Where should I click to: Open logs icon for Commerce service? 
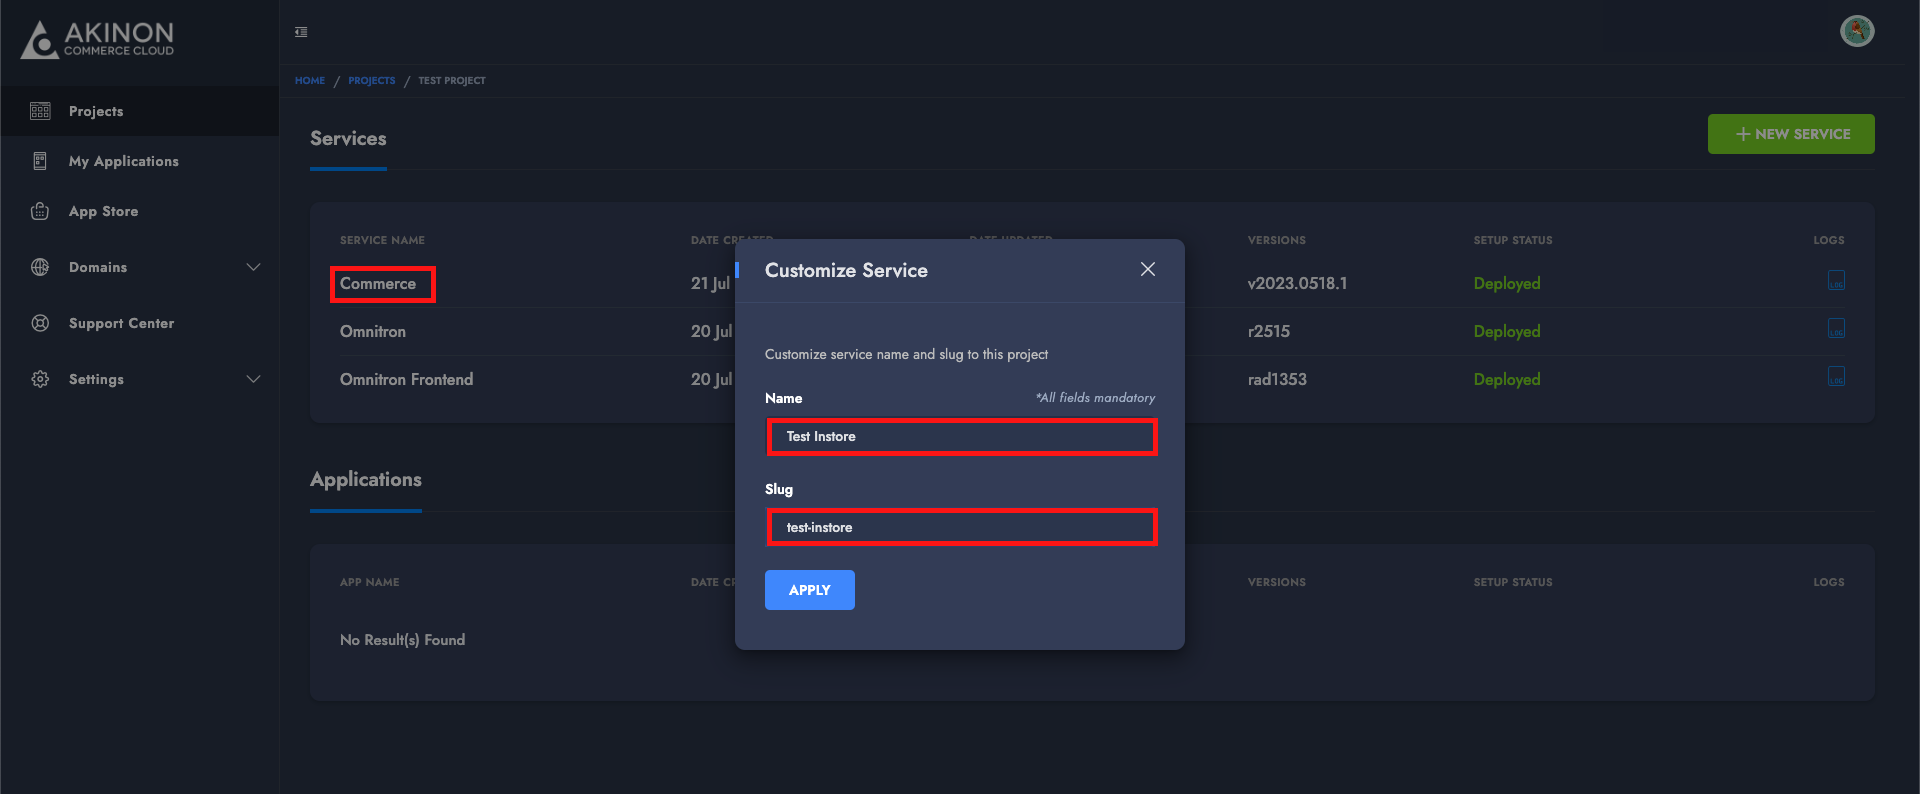point(1836,281)
